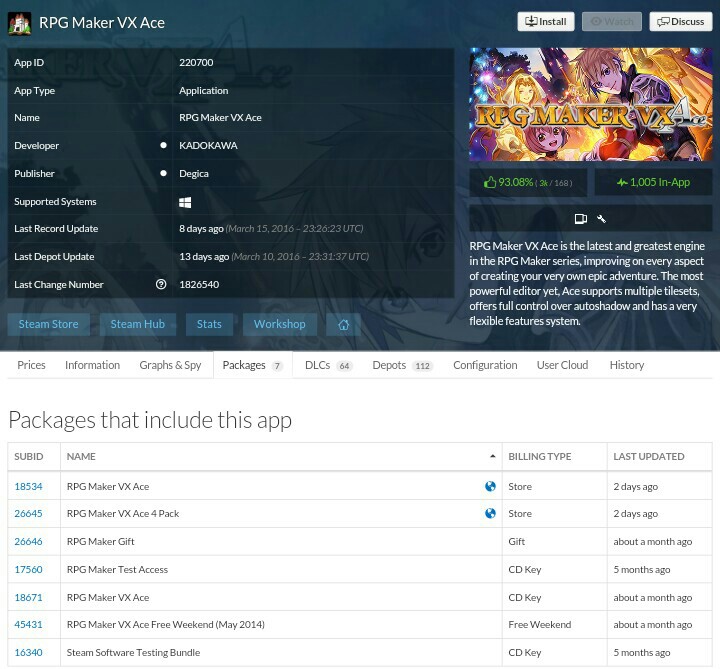The height and width of the screenshot is (669, 720).
Task: Click the screen device icon under ratings
Action: (x=580, y=219)
